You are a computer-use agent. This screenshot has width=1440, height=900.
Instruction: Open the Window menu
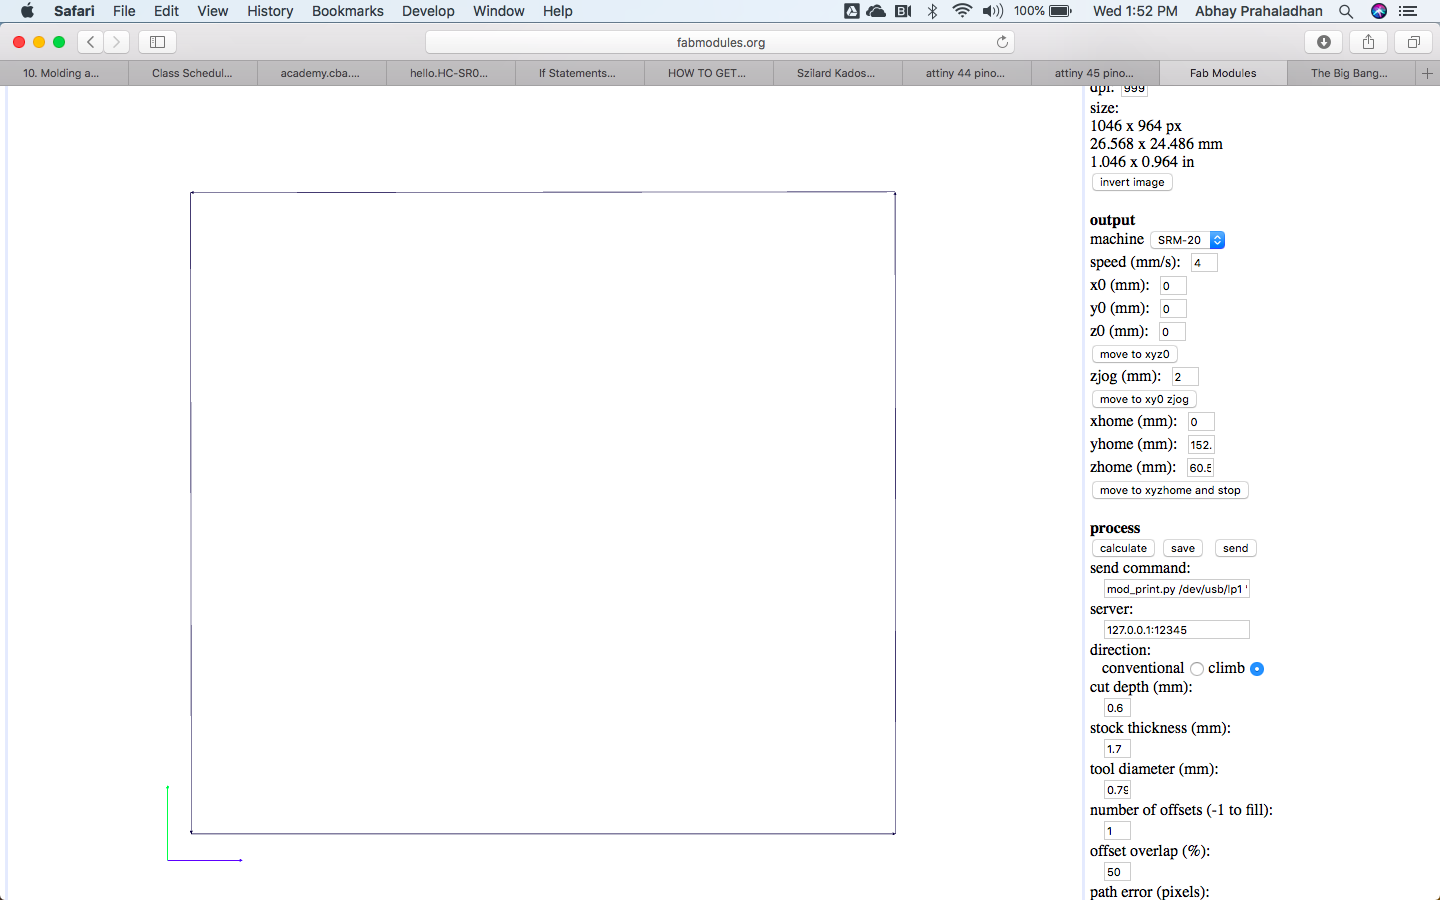pyautogui.click(x=498, y=11)
